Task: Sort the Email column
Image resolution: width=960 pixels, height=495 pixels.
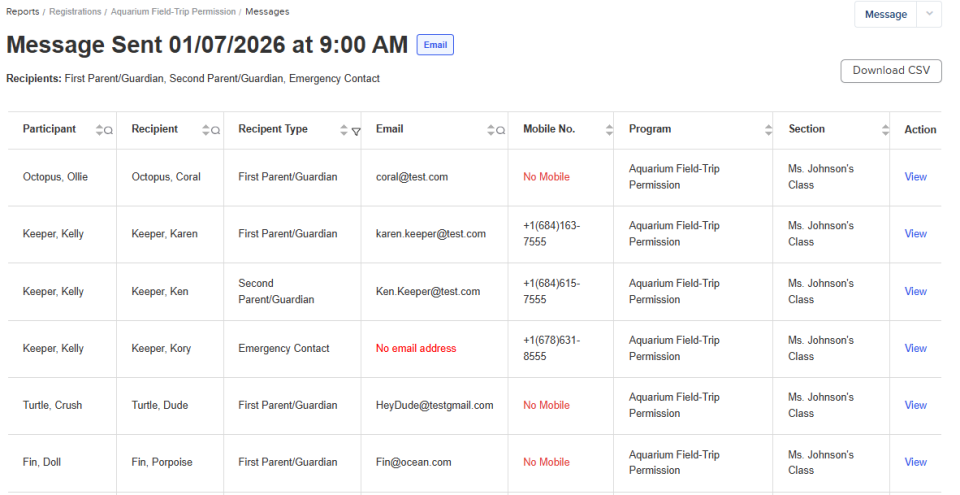Action: [491, 130]
